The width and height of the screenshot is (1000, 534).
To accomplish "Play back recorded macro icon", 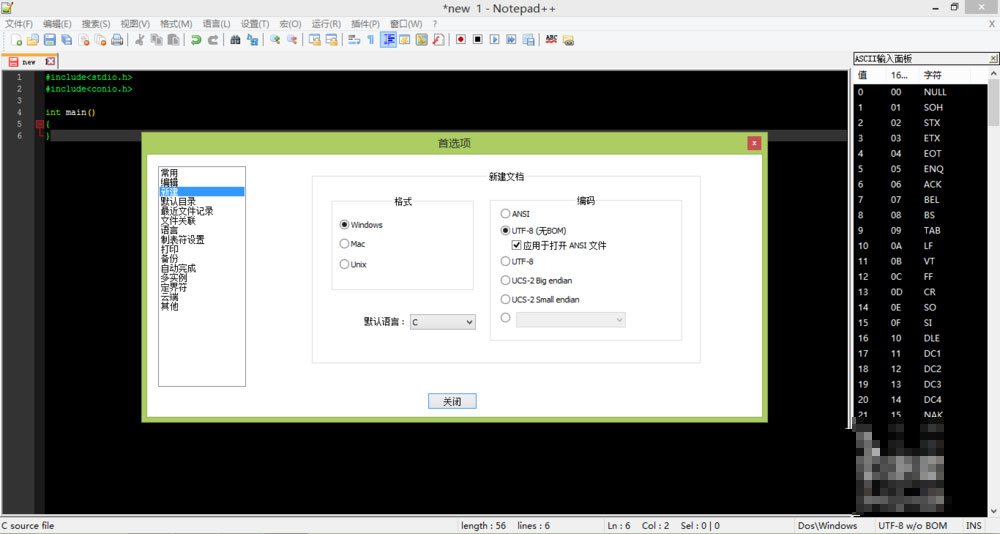I will (494, 40).
